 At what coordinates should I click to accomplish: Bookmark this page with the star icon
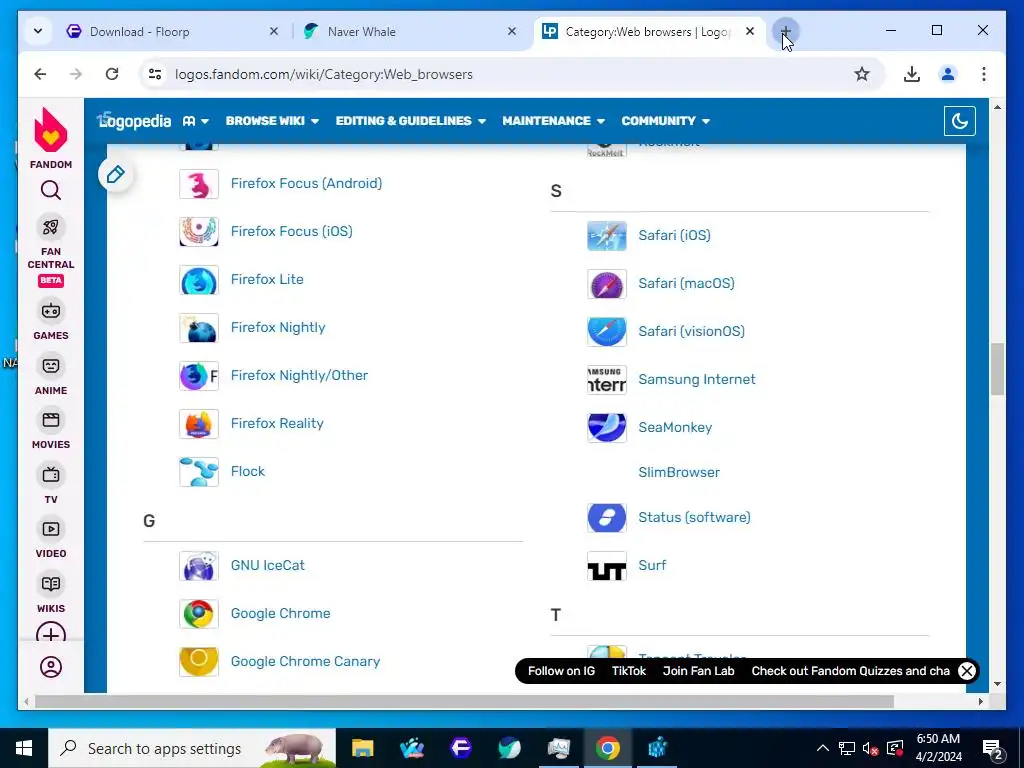tap(862, 74)
